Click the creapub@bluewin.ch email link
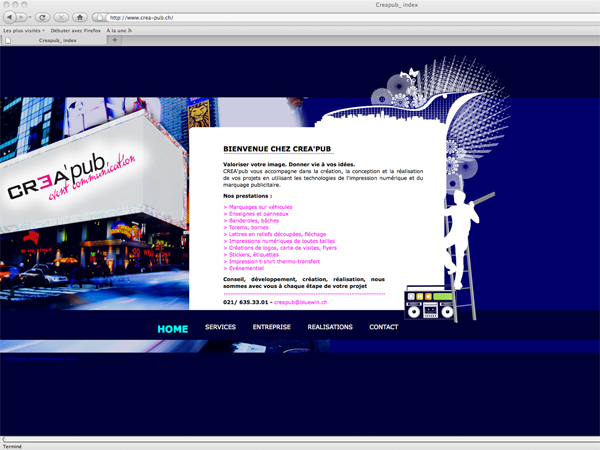 300,302
